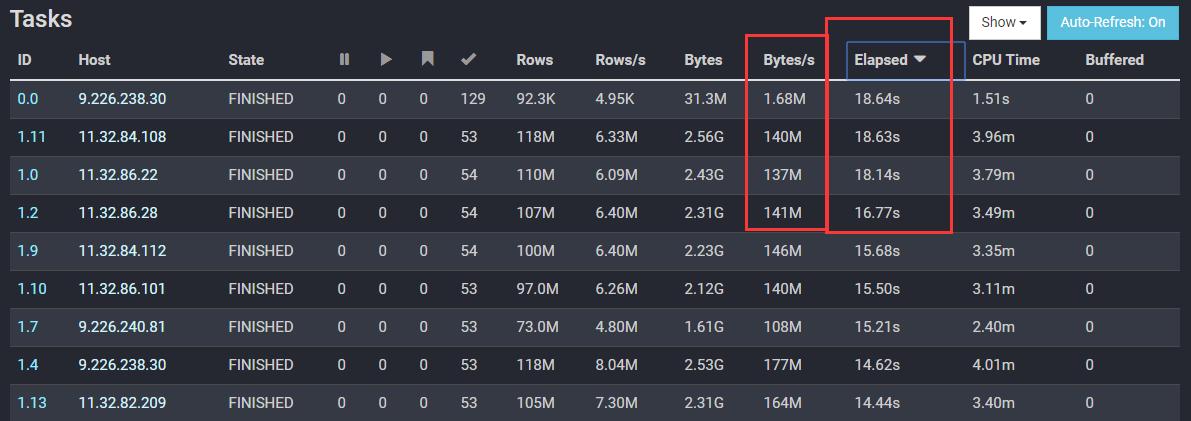
Task: Sort tasks by CPU Time column
Action: (1006, 60)
